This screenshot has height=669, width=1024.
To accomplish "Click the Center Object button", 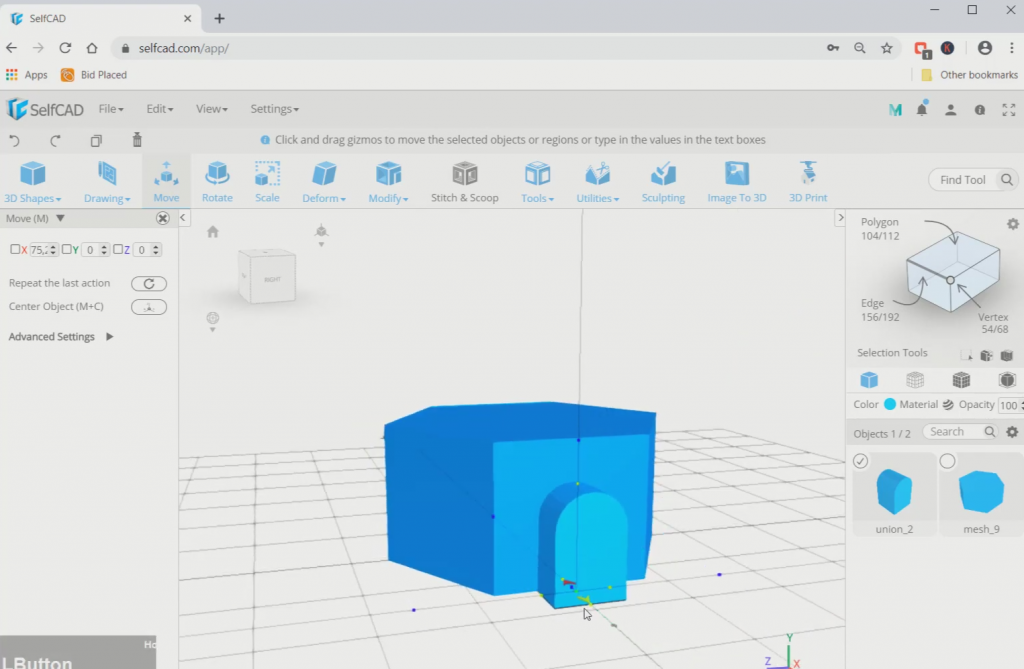I will [148, 307].
